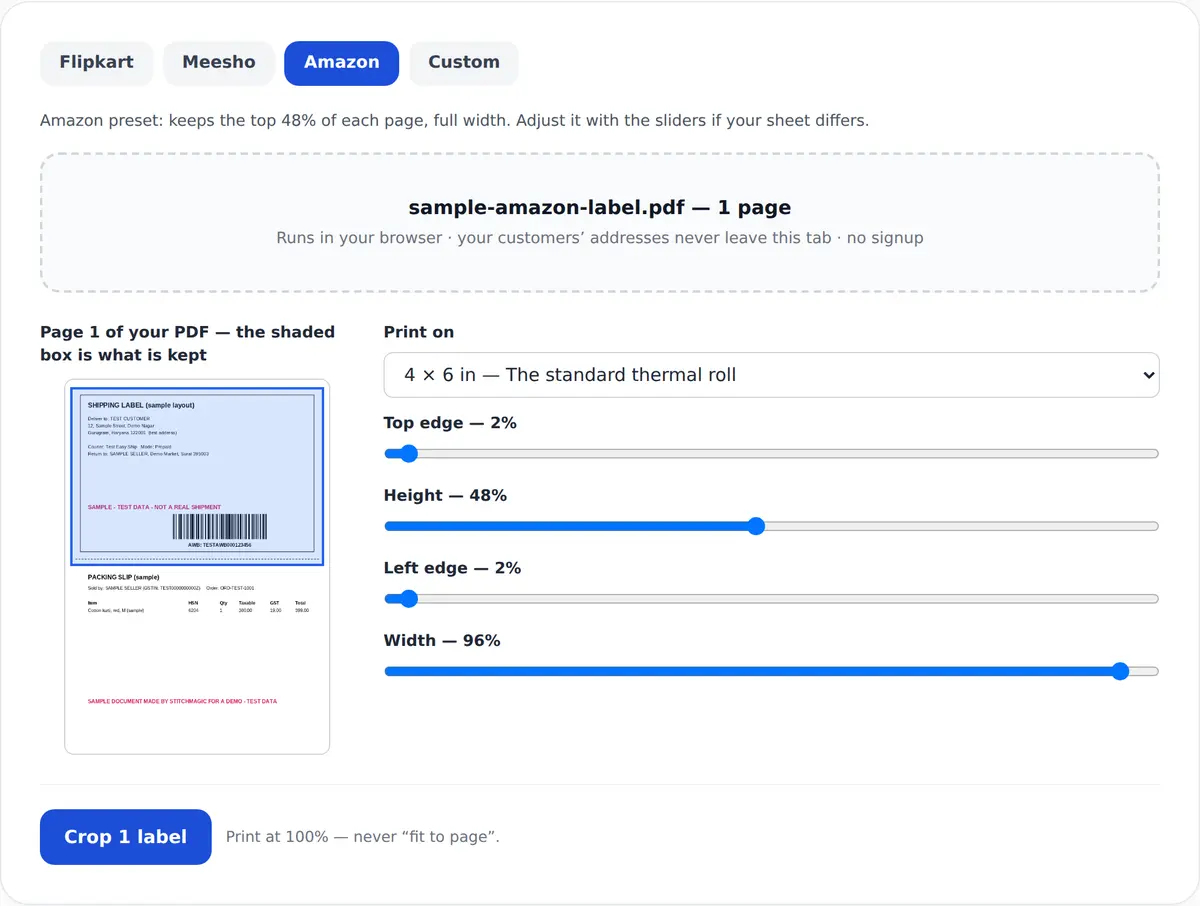This screenshot has height=906, width=1200.
Task: Click the 'Top edge — 2%' label
Action: [x=450, y=423]
